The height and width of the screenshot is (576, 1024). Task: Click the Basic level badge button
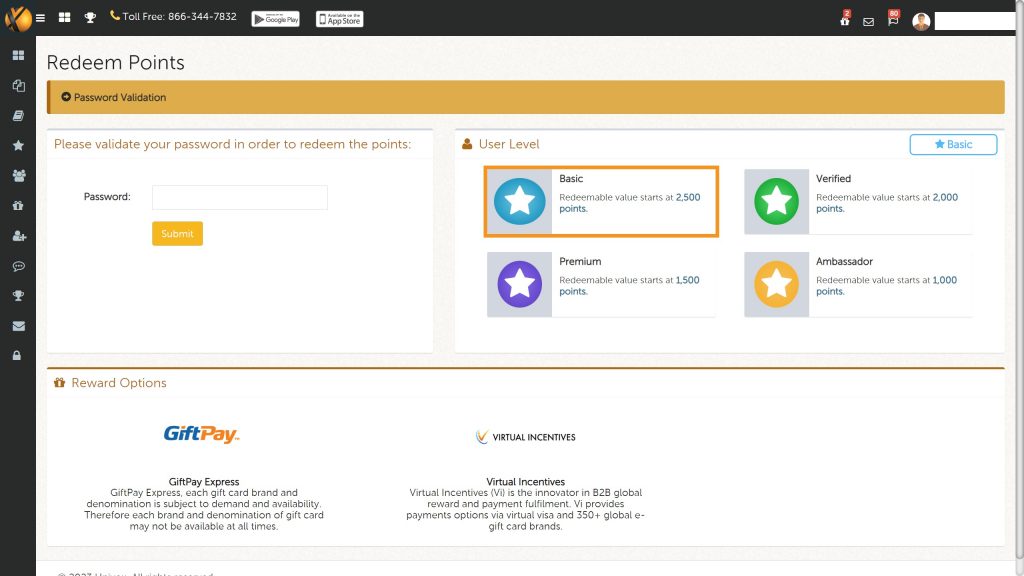point(953,144)
